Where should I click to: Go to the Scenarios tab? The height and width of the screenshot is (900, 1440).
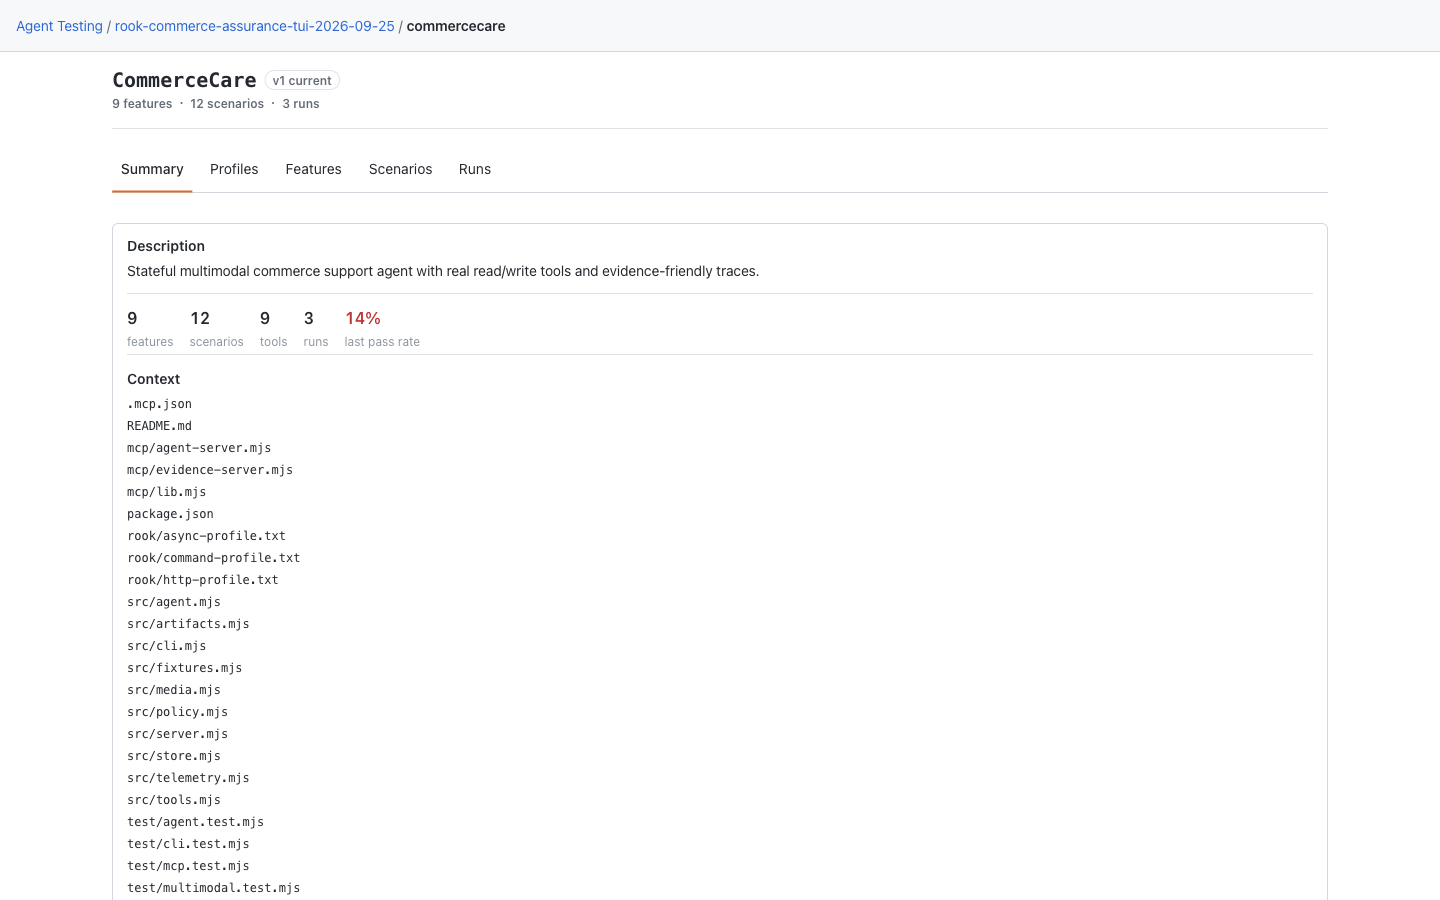click(x=400, y=169)
